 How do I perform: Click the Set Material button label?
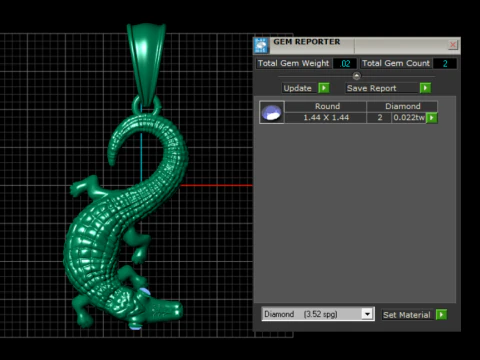pyautogui.click(x=407, y=315)
